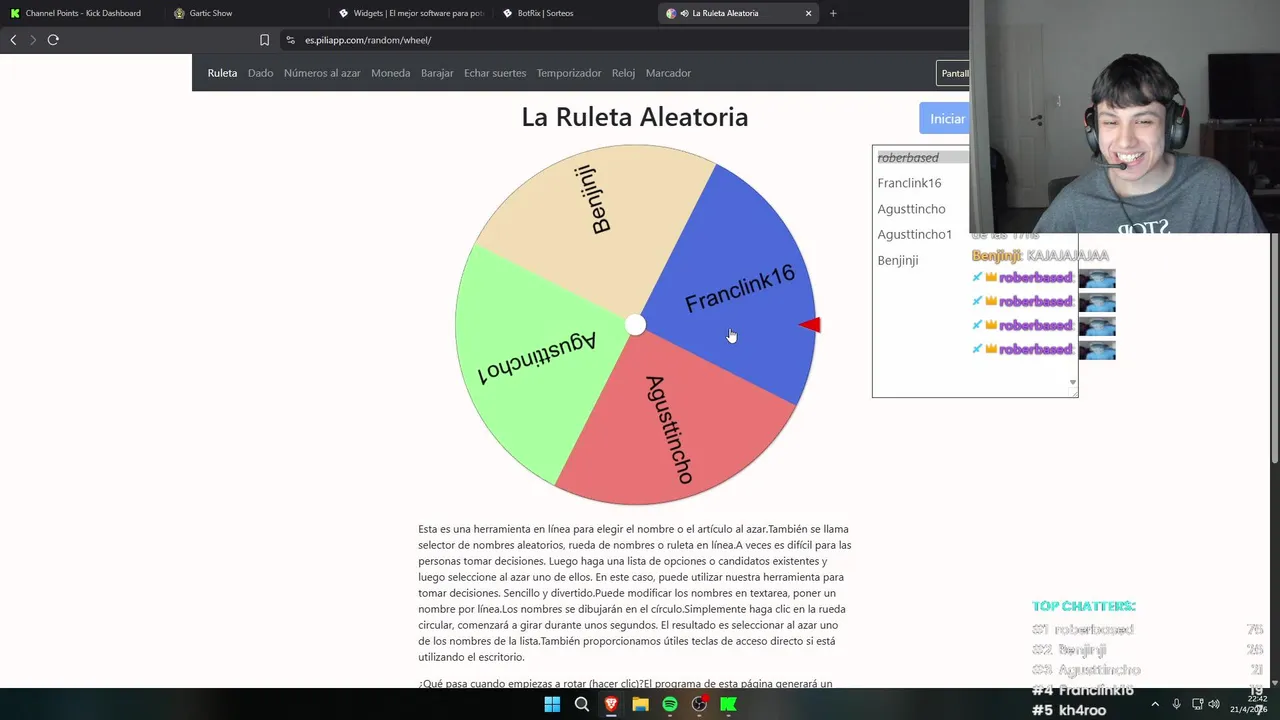This screenshot has width=1280, height=720.
Task: Open site settings icon beside the URL
Action: point(290,40)
